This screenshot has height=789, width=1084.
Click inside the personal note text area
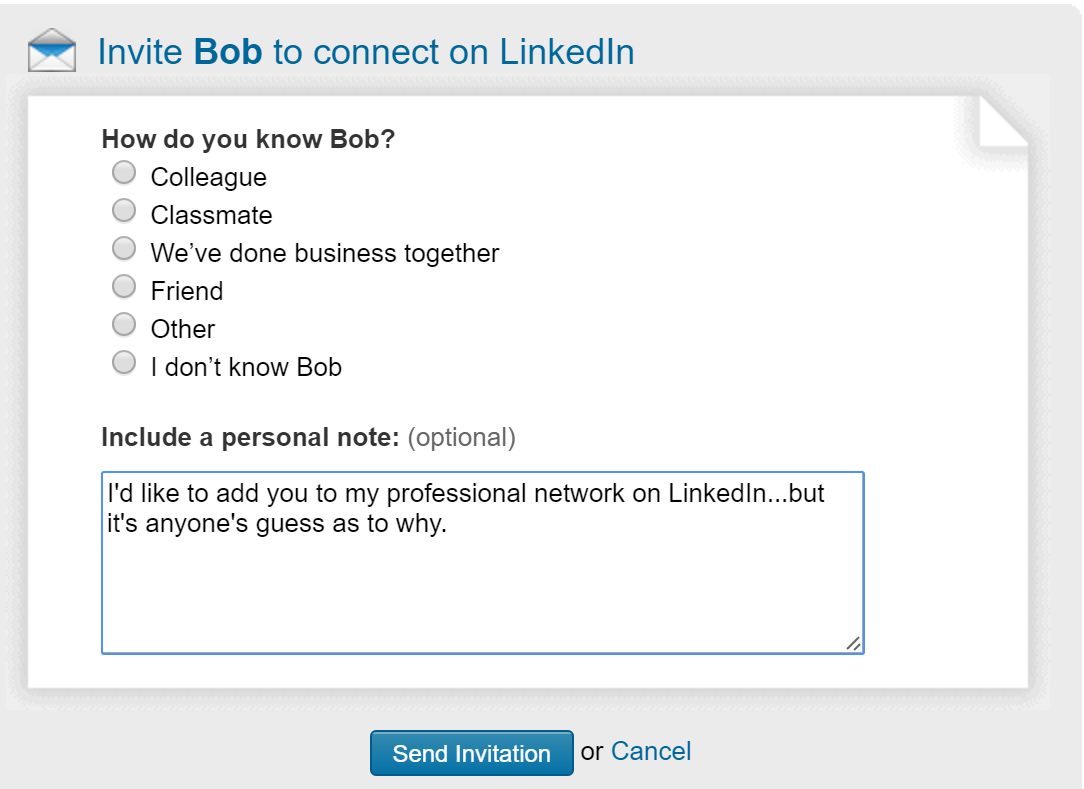click(x=482, y=580)
